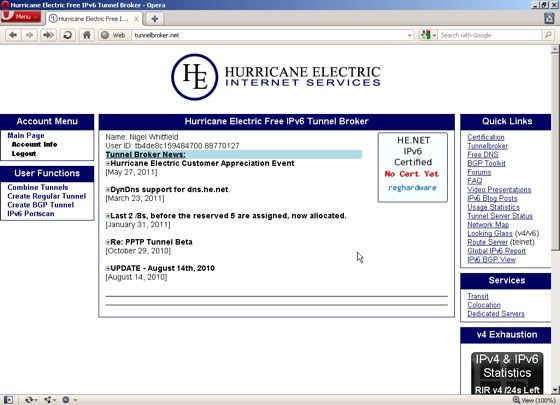Open IPv6 Portscan function
This screenshot has height=405, width=560.
(x=31, y=214)
